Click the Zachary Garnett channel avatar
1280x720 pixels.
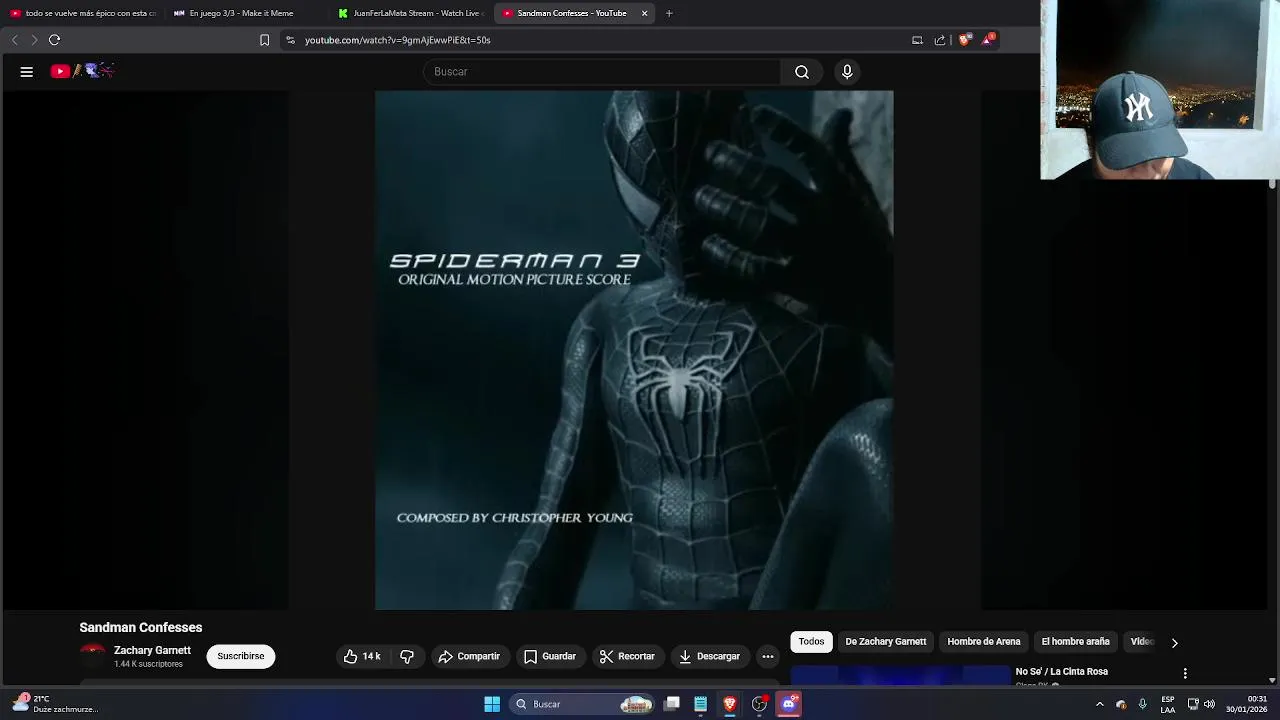tap(92, 656)
